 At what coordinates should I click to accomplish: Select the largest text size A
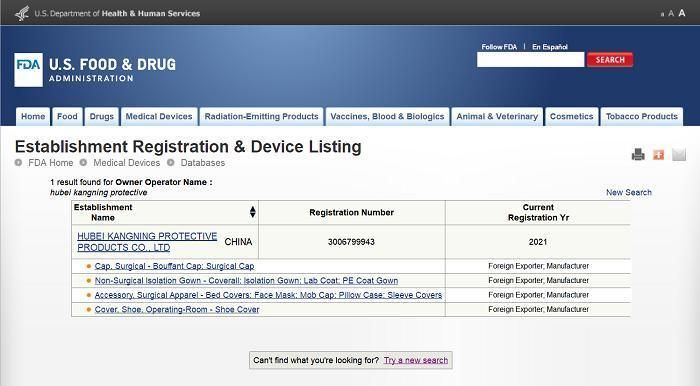click(x=682, y=13)
